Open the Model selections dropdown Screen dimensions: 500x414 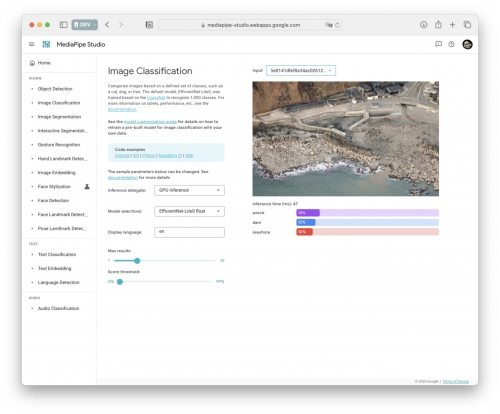tap(189, 211)
